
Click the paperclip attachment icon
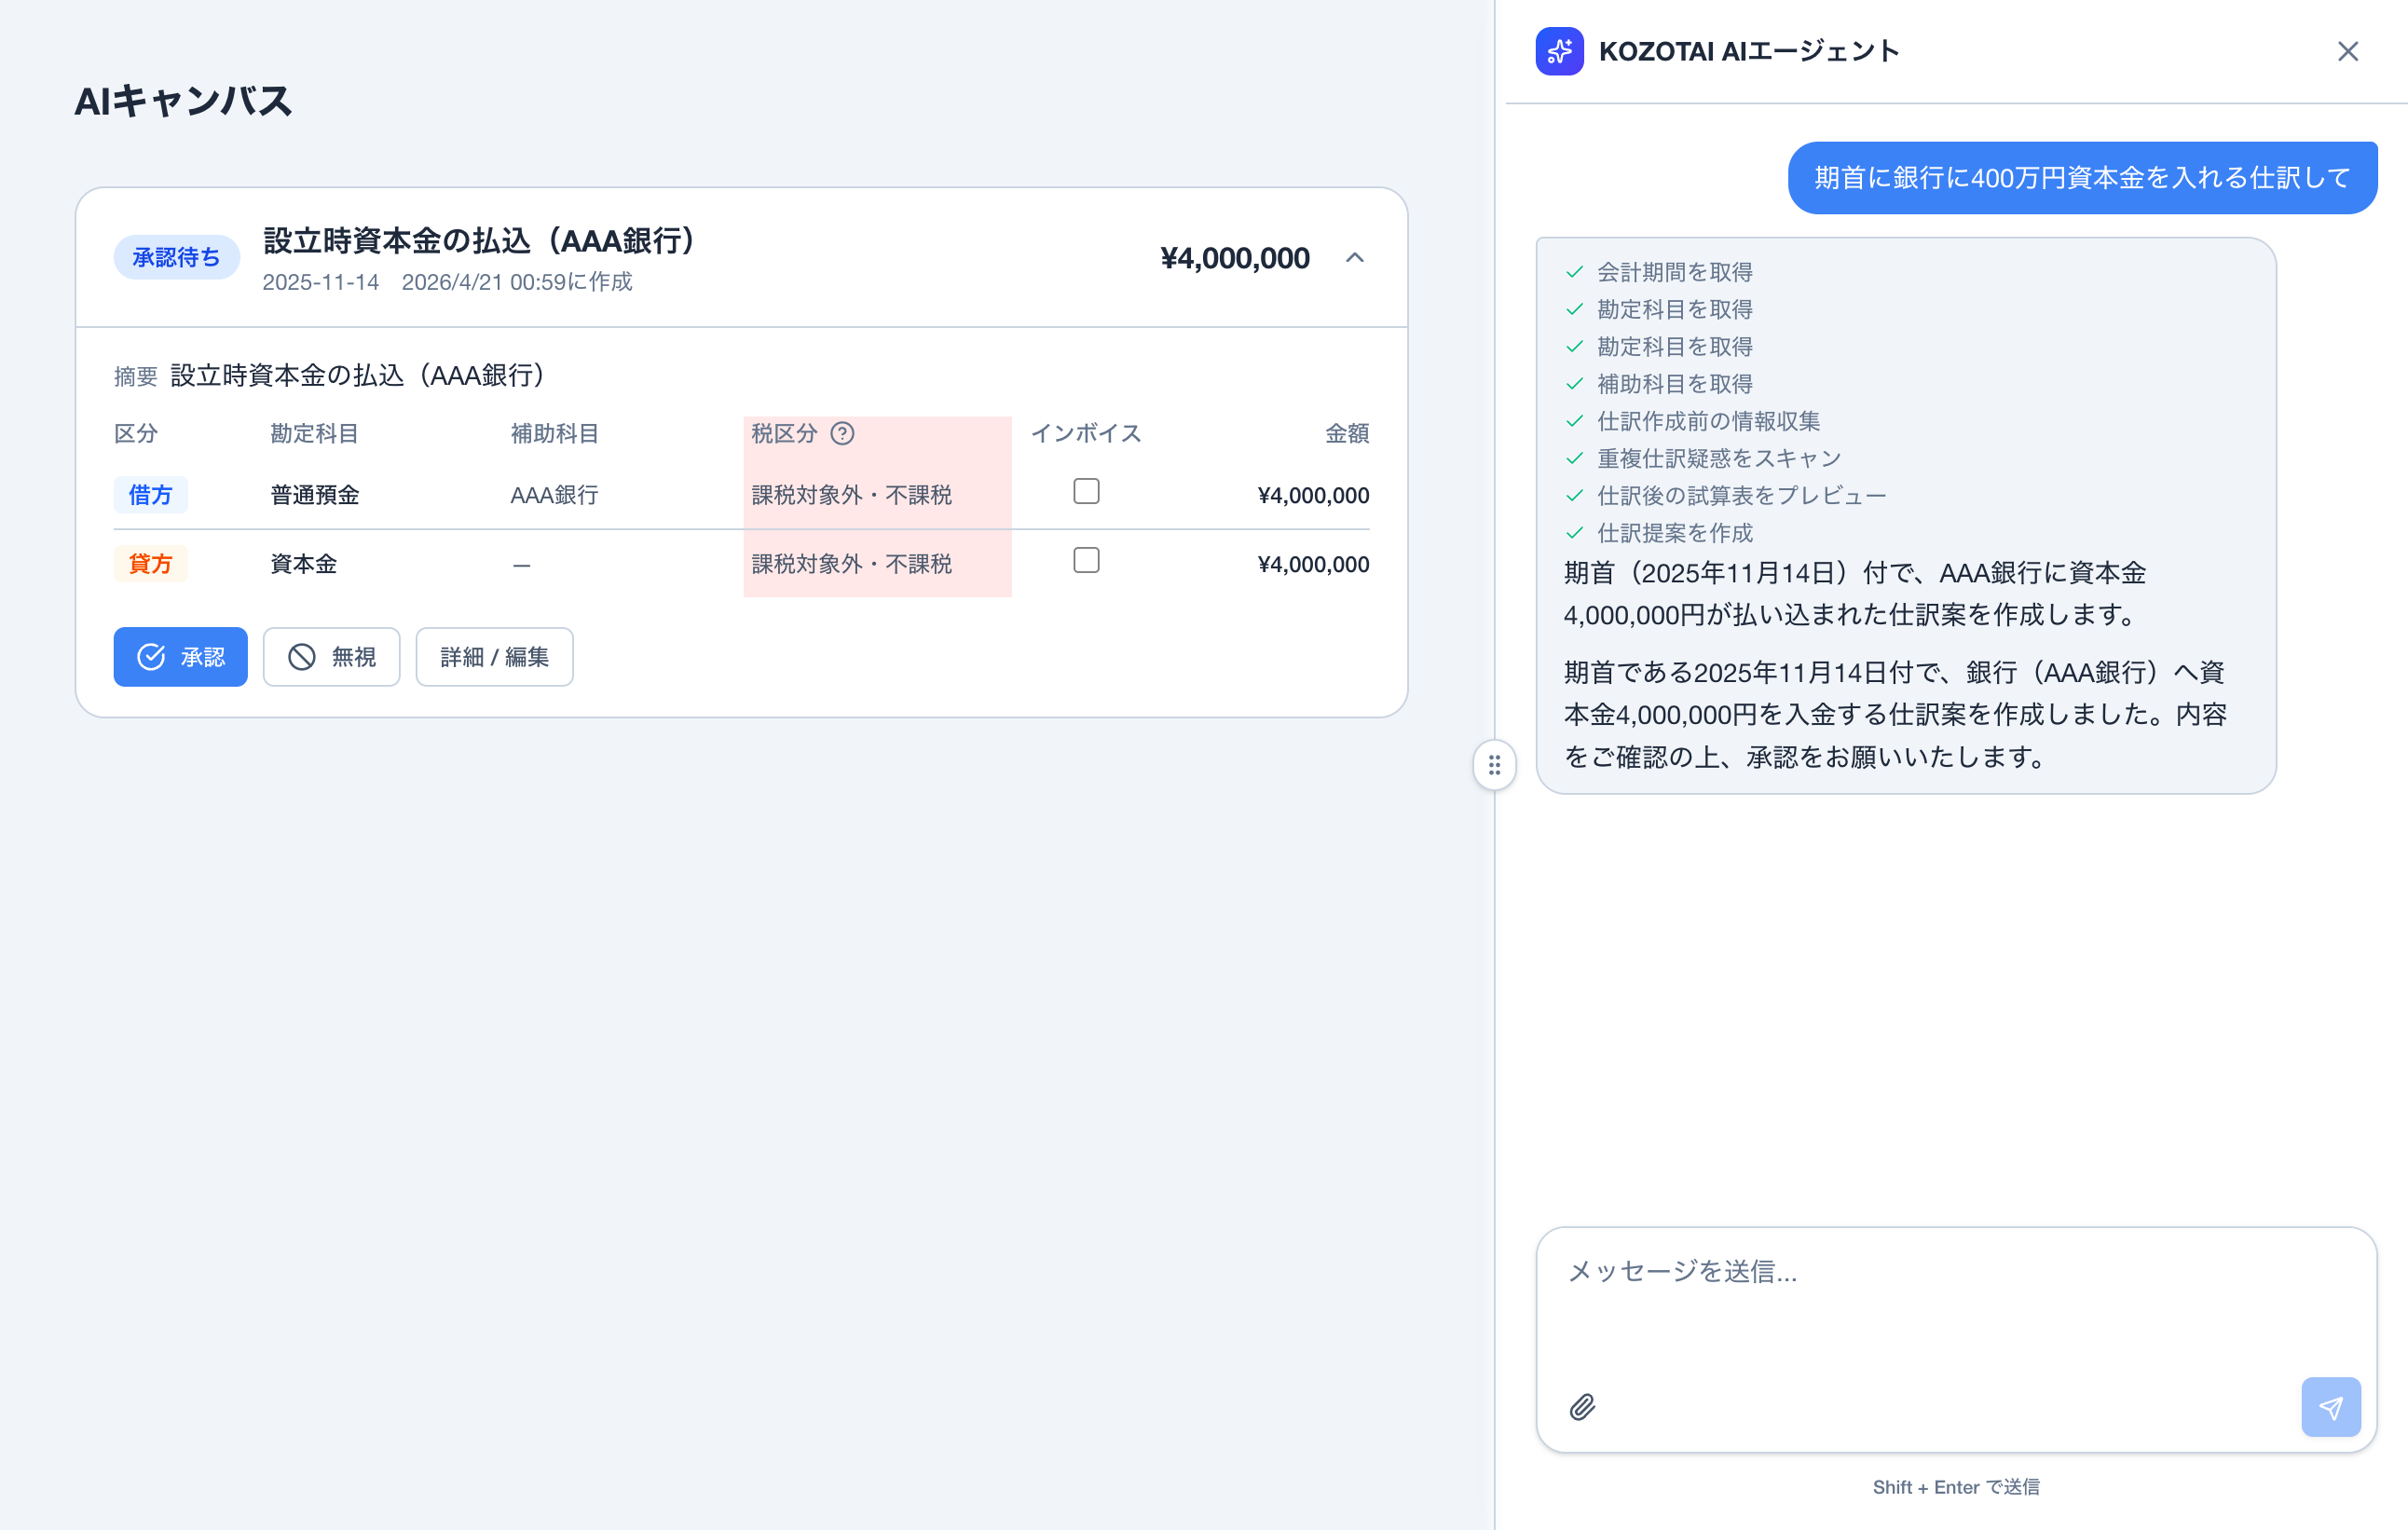(1582, 1407)
